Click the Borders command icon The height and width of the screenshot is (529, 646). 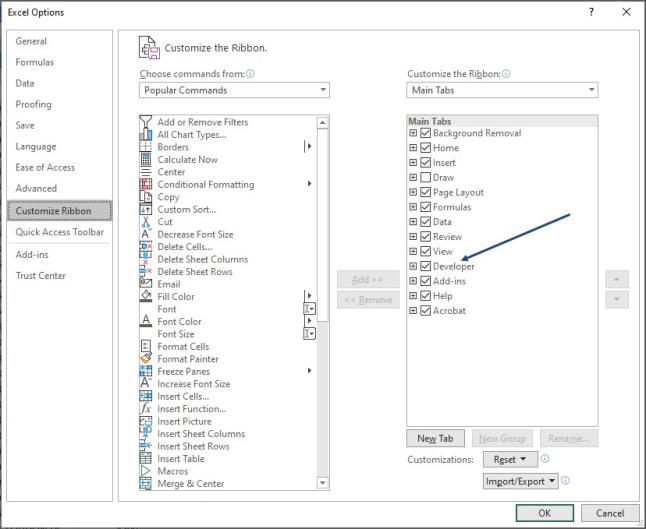(x=145, y=147)
